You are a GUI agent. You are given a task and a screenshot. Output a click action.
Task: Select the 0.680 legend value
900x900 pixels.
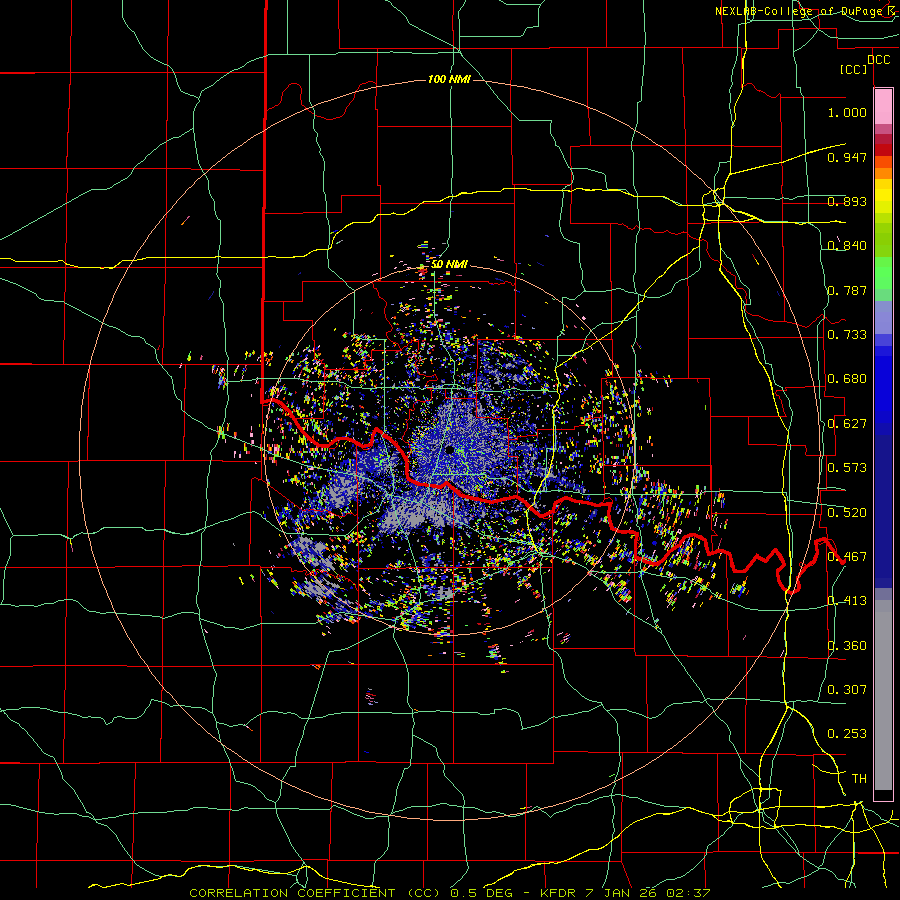(847, 379)
